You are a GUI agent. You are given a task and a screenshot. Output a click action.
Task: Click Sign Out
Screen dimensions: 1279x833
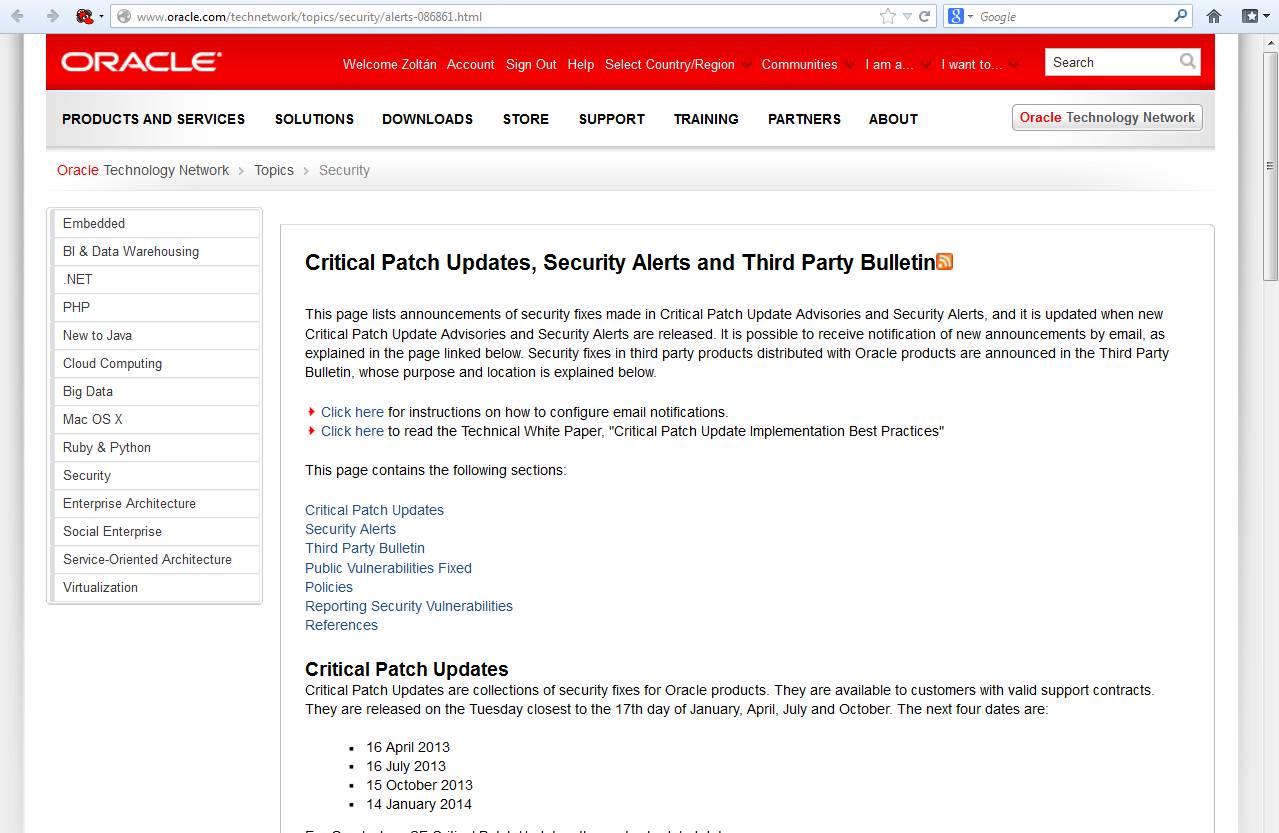531,64
